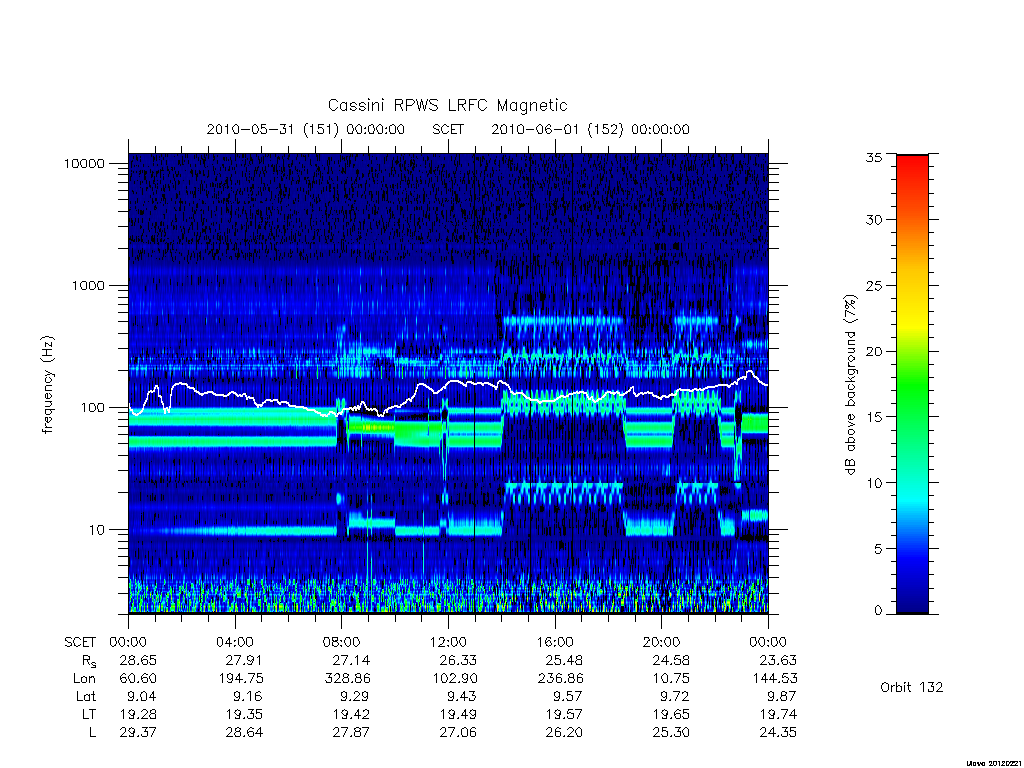Click the Rs value 23.63
This screenshot has width=1024, height=768.
tap(778, 660)
